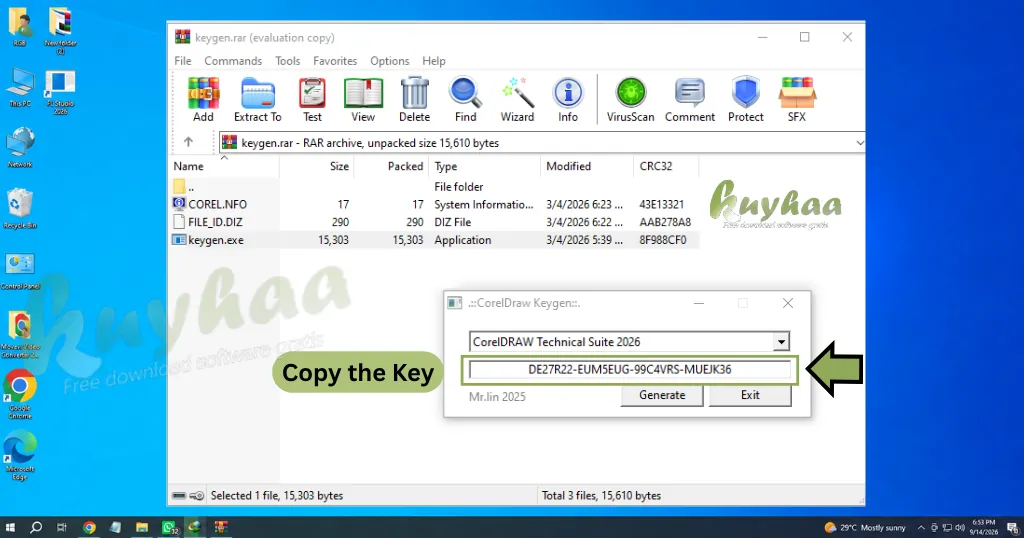Viewport: 1024px width, 538px height.
Task: Click the Extract To toolbar icon
Action: pyautogui.click(x=257, y=99)
